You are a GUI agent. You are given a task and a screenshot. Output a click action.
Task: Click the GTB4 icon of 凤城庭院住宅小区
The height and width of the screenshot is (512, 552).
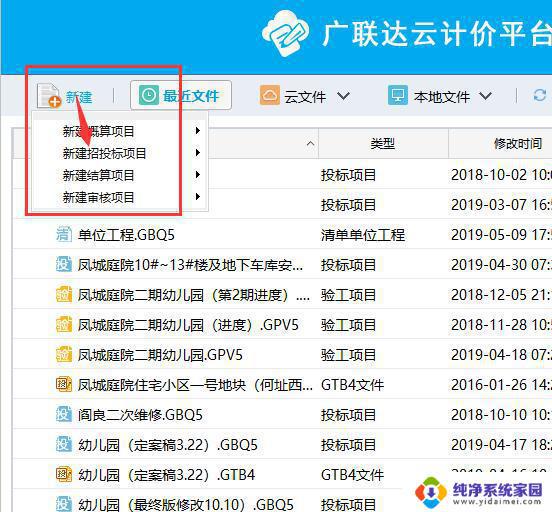click(64, 384)
